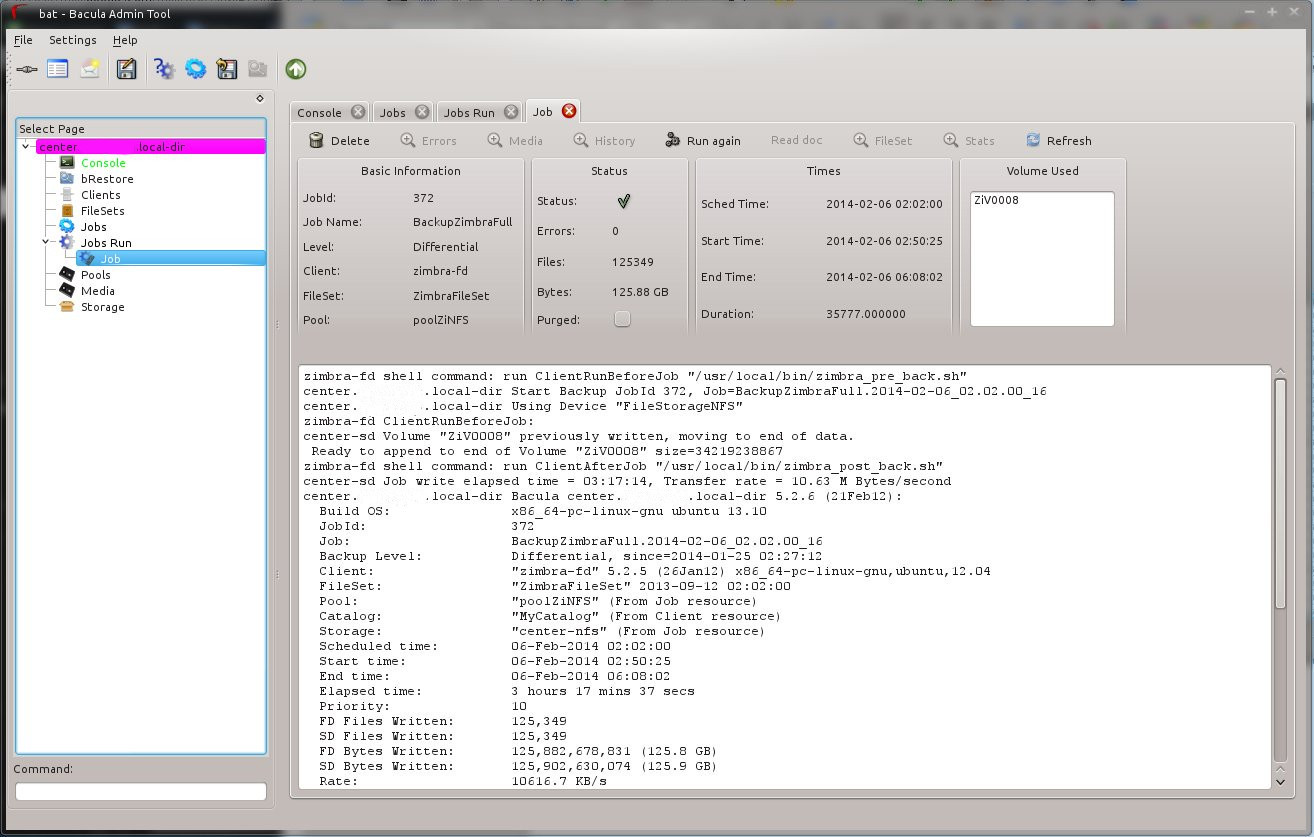1314x837 pixels.
Task: Toggle the Purged checkbox
Action: (x=622, y=319)
